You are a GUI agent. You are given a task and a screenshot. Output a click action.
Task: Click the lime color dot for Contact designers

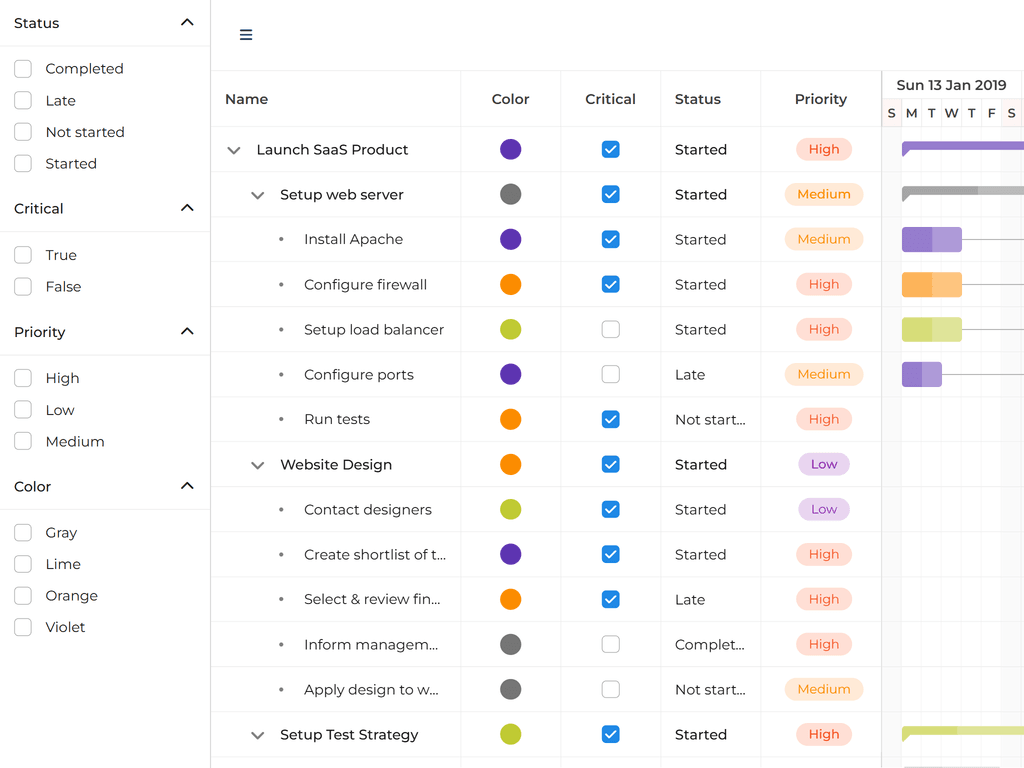510,509
